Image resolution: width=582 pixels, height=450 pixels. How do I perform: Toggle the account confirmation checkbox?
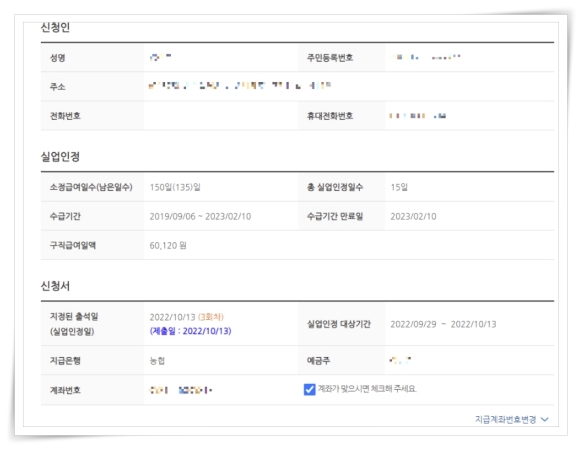click(x=309, y=389)
